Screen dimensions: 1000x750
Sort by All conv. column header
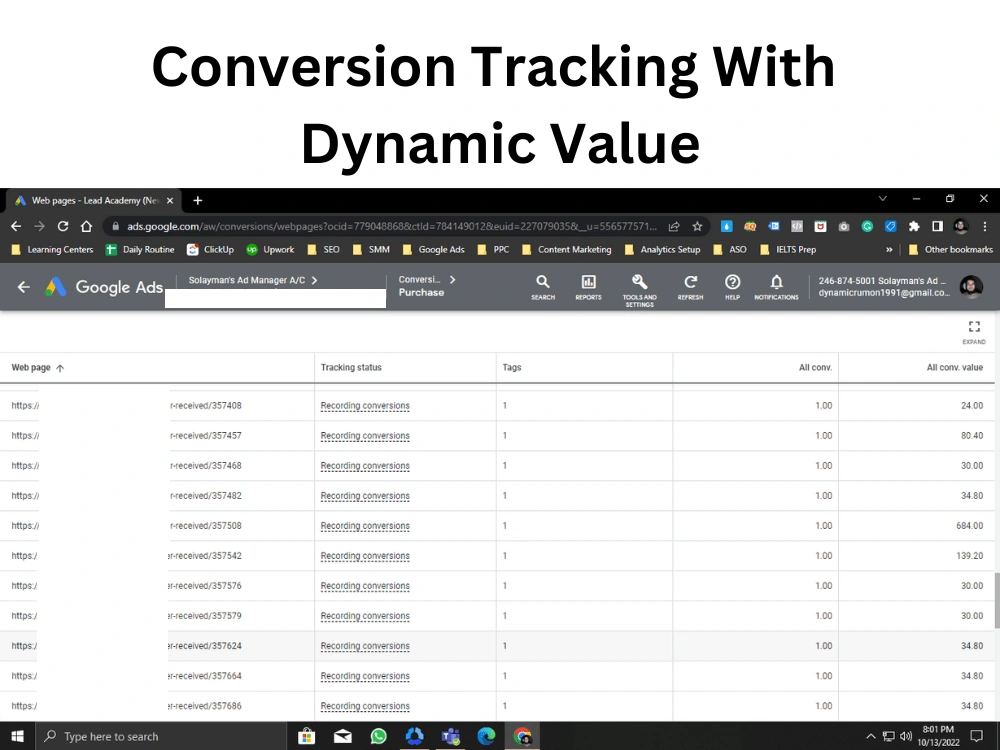coord(815,367)
